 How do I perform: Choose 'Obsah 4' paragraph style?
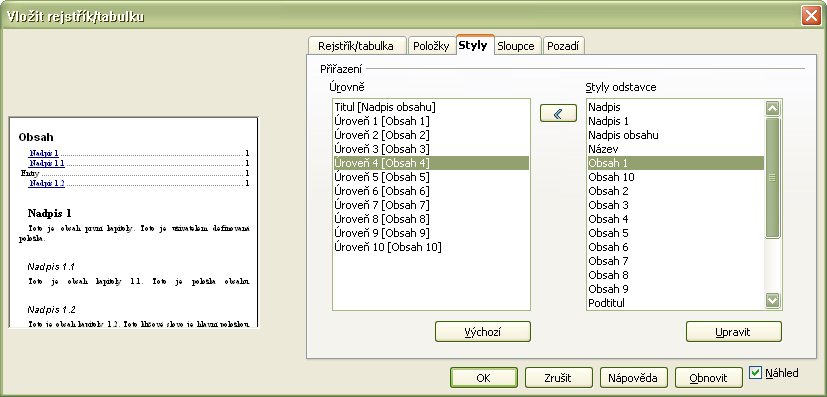point(676,219)
